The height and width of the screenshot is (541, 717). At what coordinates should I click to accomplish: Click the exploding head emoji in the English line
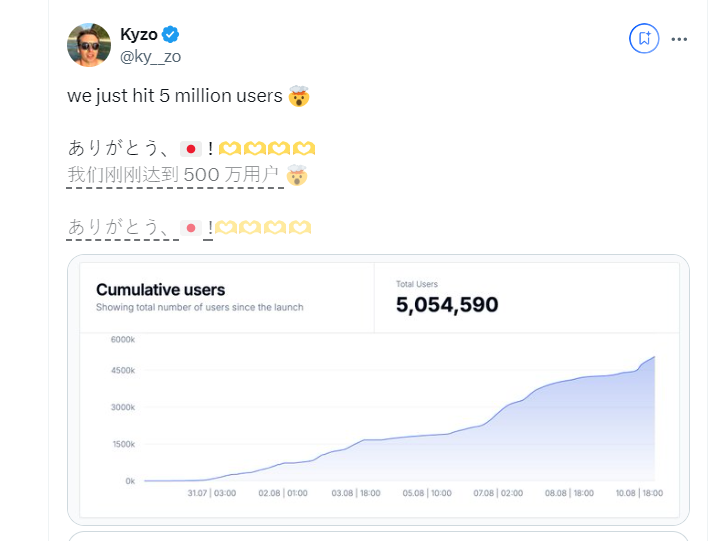point(298,97)
